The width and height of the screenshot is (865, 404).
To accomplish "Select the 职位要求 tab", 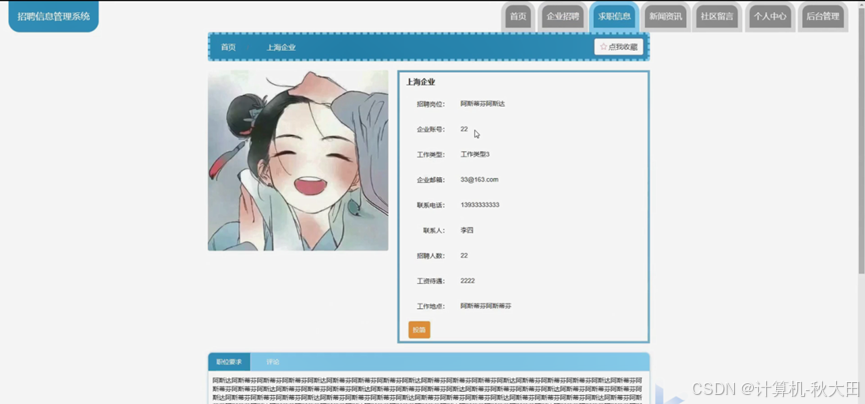I will (229, 362).
